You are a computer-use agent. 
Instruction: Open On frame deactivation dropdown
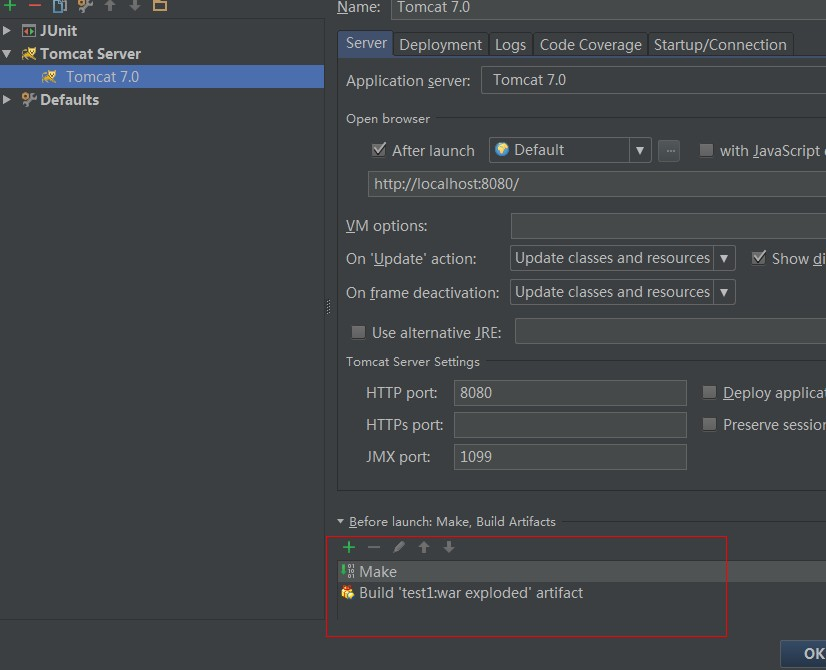click(724, 292)
